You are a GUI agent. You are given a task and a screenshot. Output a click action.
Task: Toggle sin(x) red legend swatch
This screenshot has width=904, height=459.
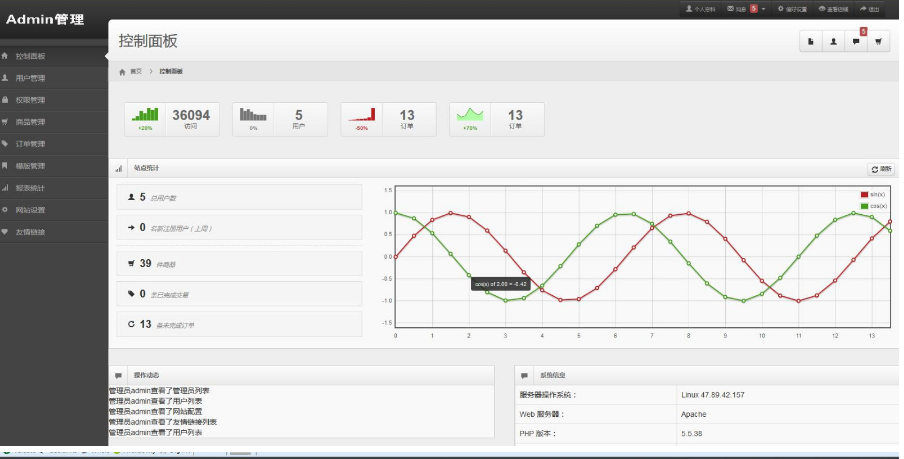coord(864,195)
